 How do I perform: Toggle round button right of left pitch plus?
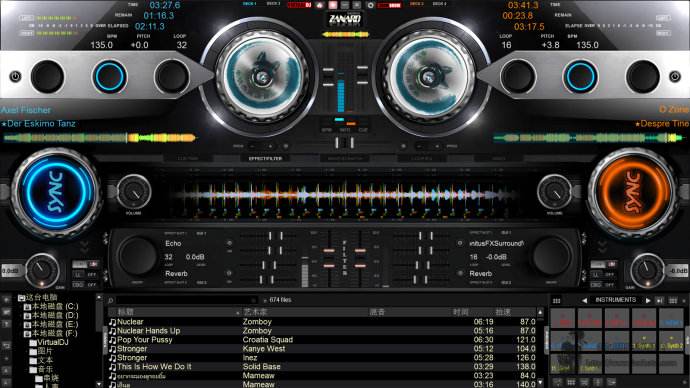click(286, 146)
